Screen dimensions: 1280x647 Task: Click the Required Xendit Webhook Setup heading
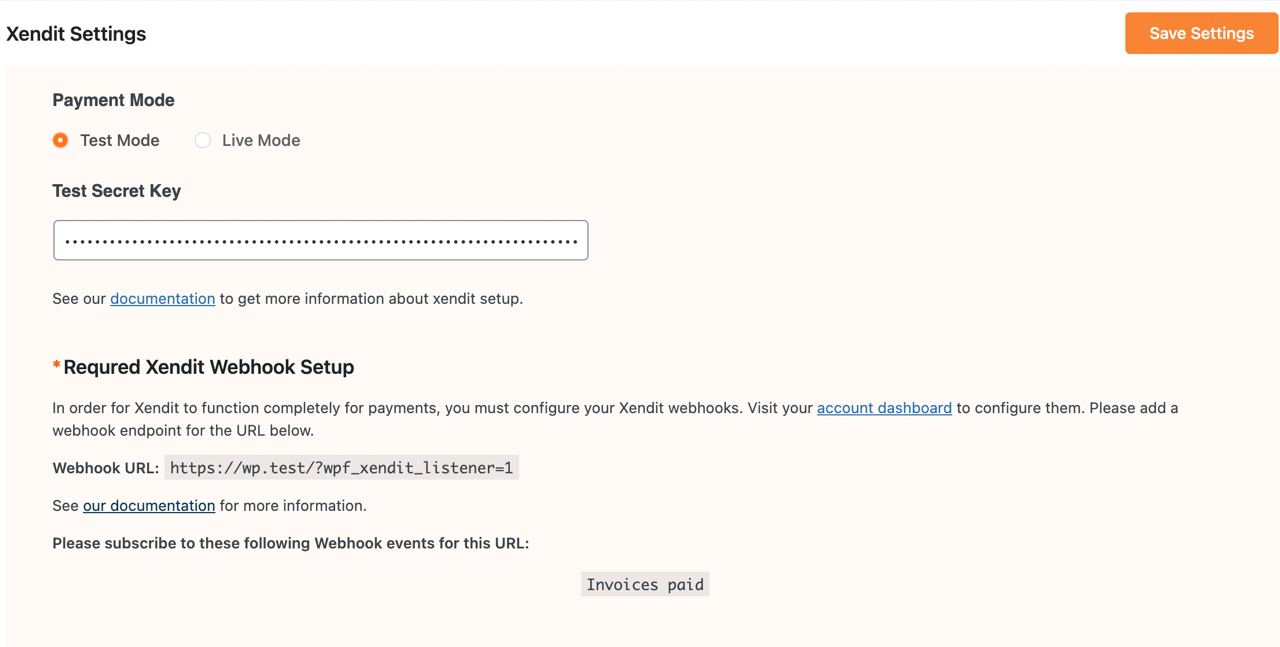pos(208,367)
